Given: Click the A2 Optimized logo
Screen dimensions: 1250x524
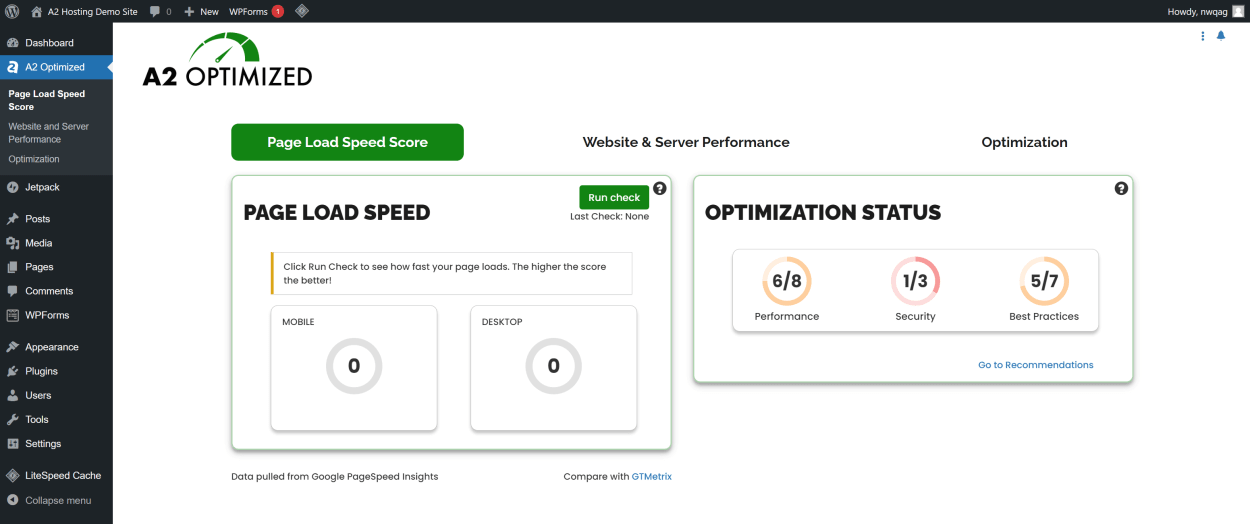Looking at the screenshot, I should tap(227, 61).
